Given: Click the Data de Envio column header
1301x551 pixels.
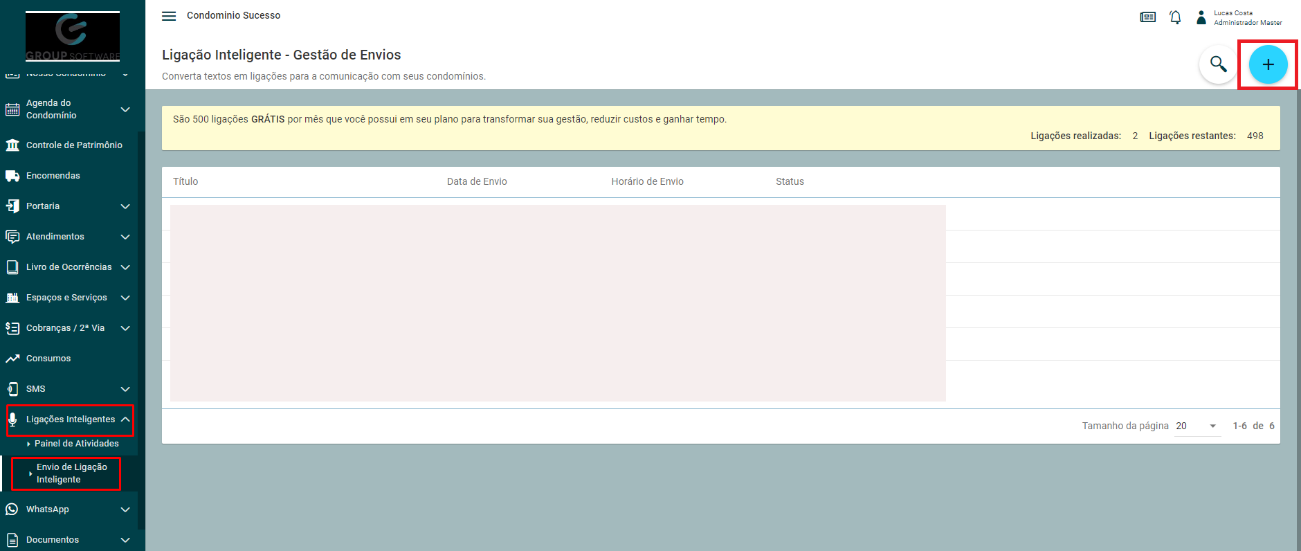Looking at the screenshot, I should [477, 182].
